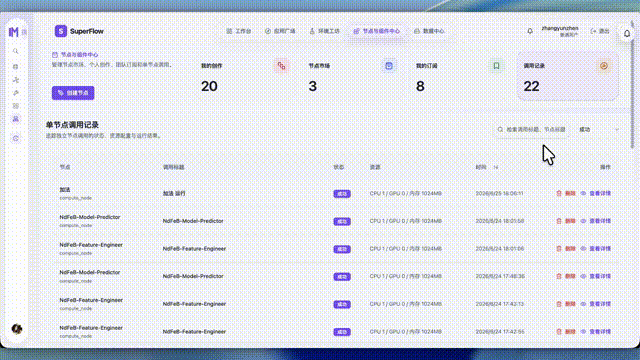Select the 节点与组件中心 tab
The width and height of the screenshot is (640, 360).
point(377,31)
